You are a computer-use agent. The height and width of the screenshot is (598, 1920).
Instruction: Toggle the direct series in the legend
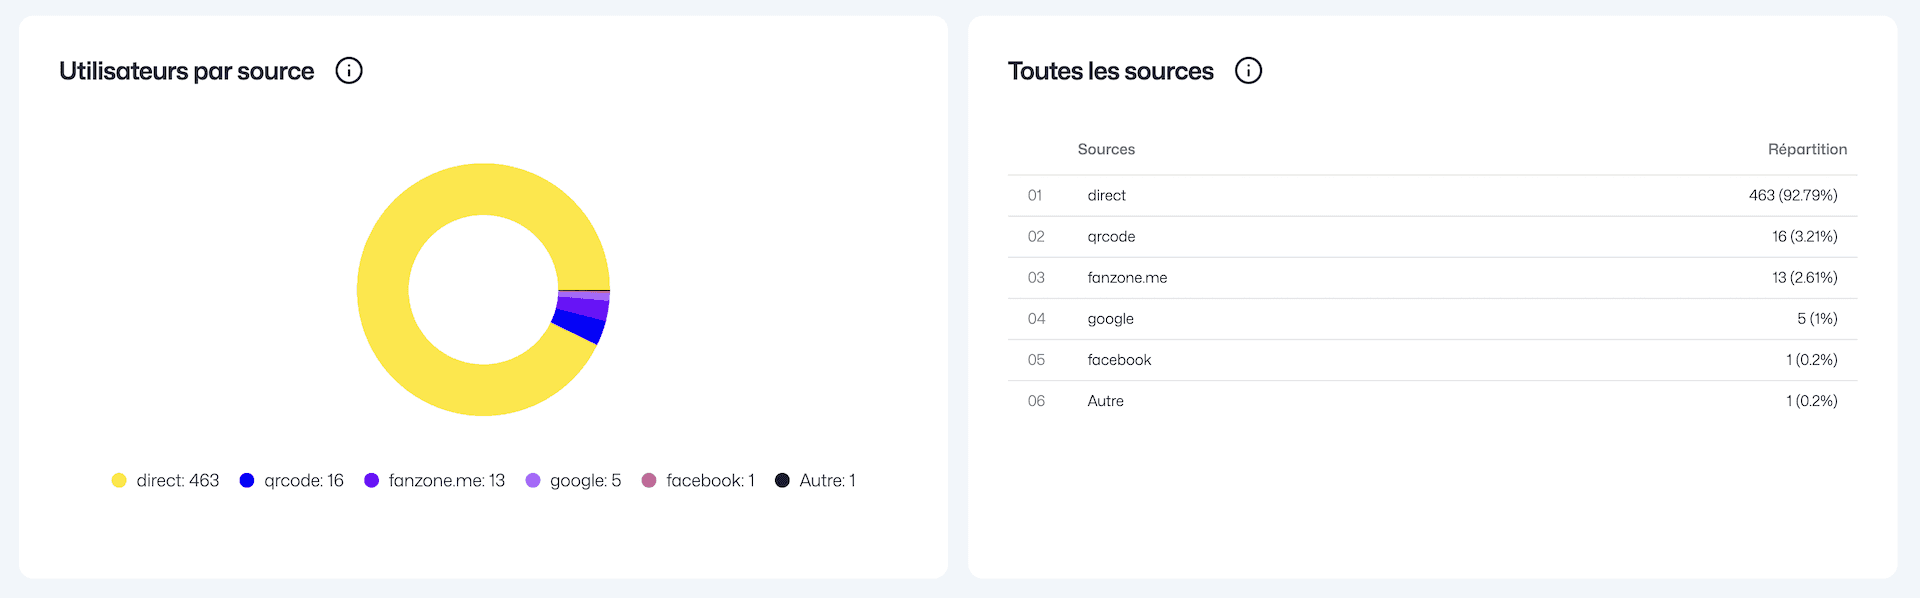pos(166,480)
